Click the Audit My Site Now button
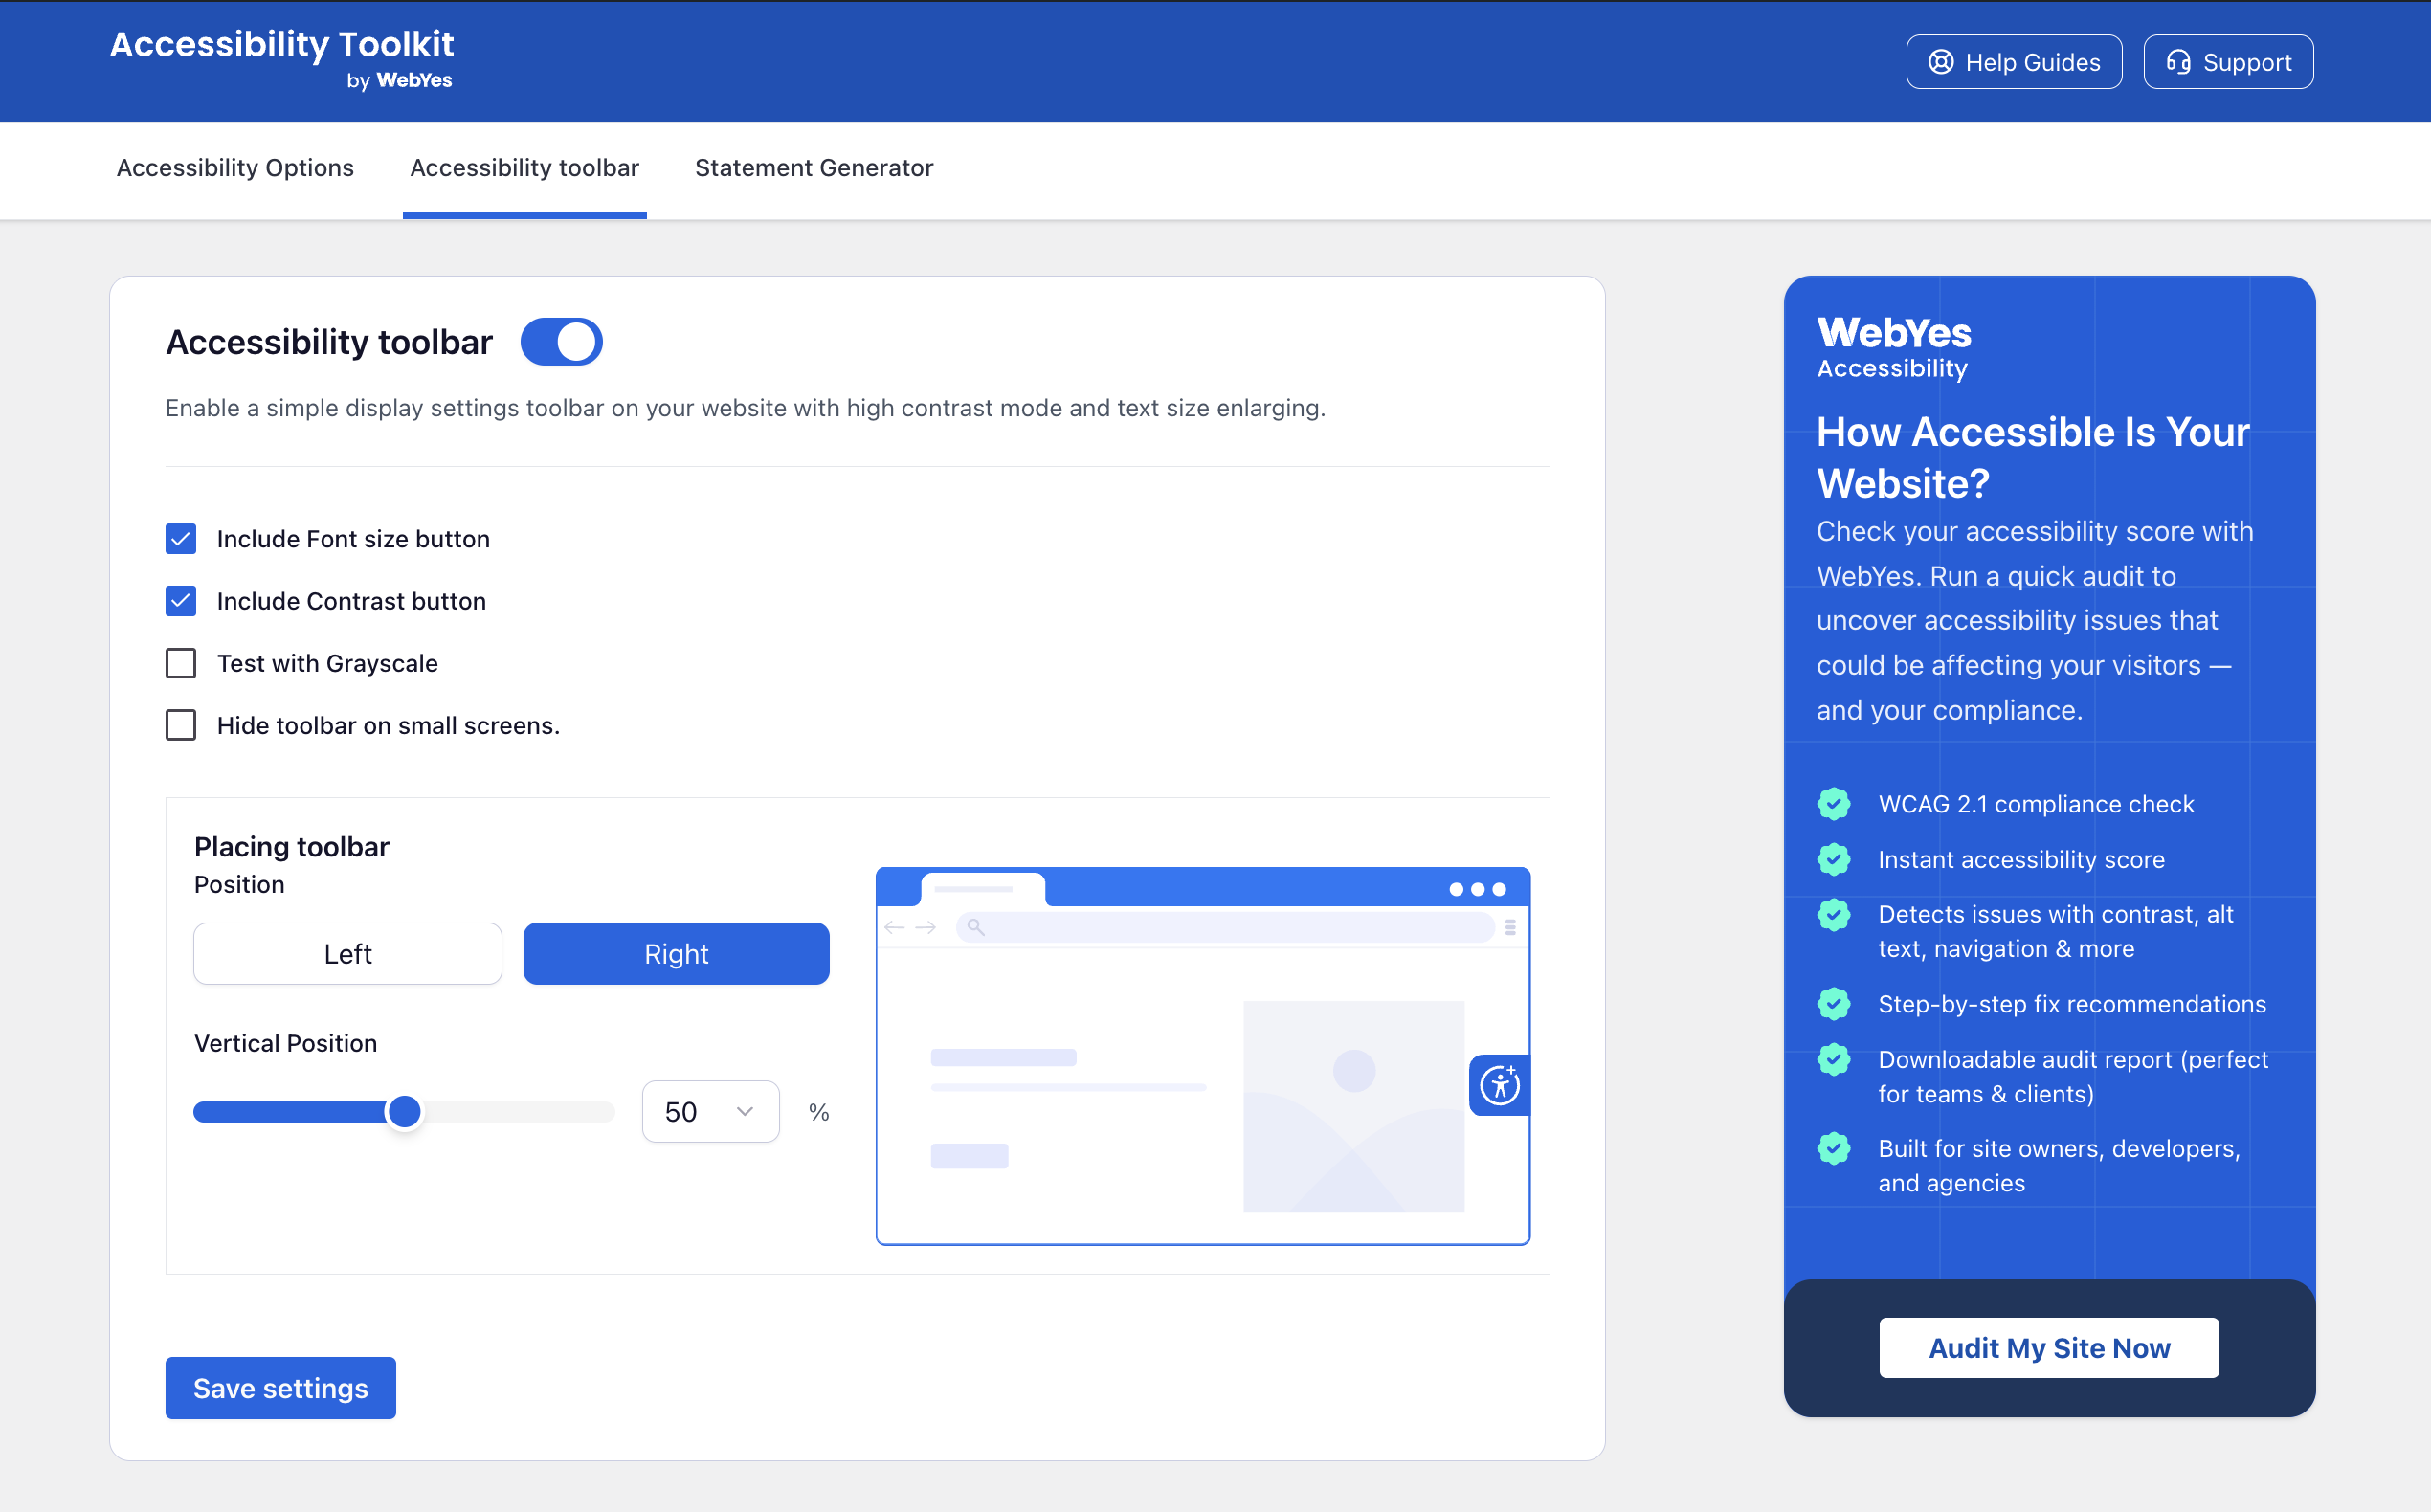 2048,1347
